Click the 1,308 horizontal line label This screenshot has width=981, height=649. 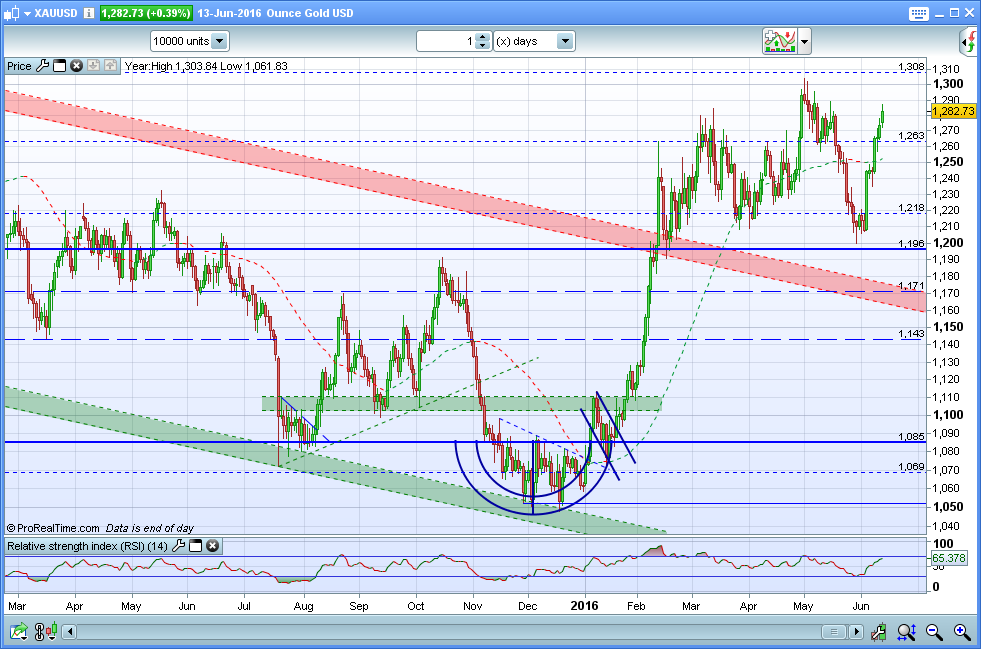coord(911,67)
